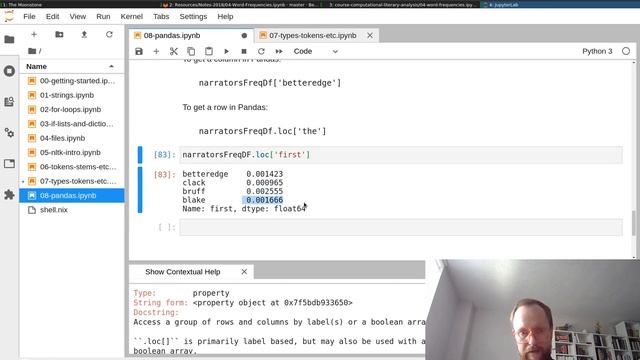
Task: Restart the kernel
Action: [261, 51]
